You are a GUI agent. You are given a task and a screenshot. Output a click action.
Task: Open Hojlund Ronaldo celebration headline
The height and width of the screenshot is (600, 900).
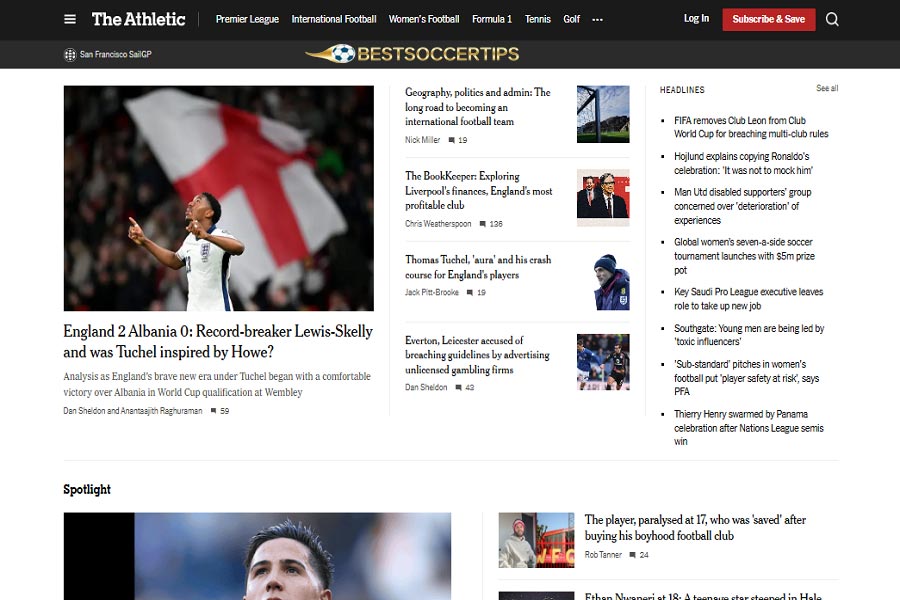tap(743, 163)
